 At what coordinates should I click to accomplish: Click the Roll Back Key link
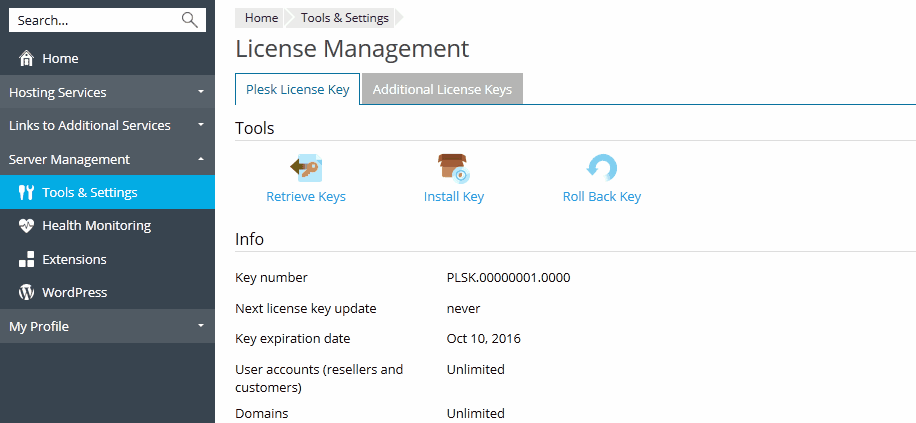click(601, 197)
